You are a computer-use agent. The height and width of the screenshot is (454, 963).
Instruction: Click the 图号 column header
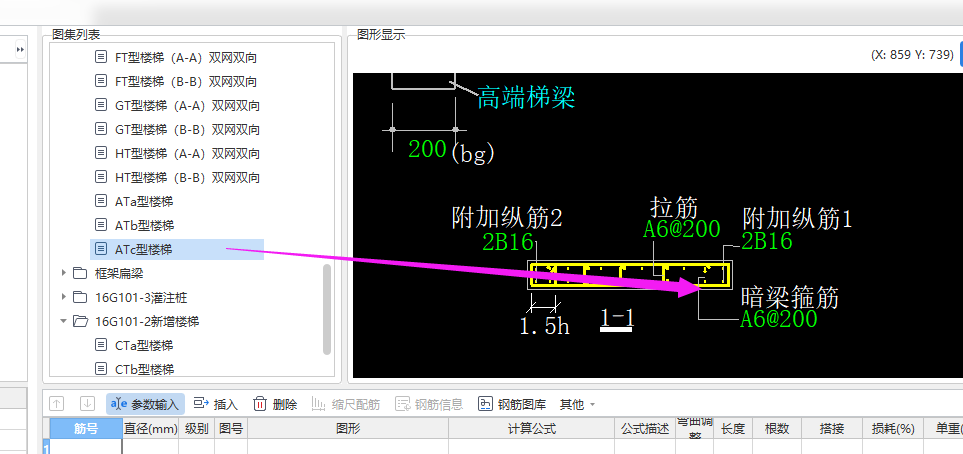tap(230, 428)
